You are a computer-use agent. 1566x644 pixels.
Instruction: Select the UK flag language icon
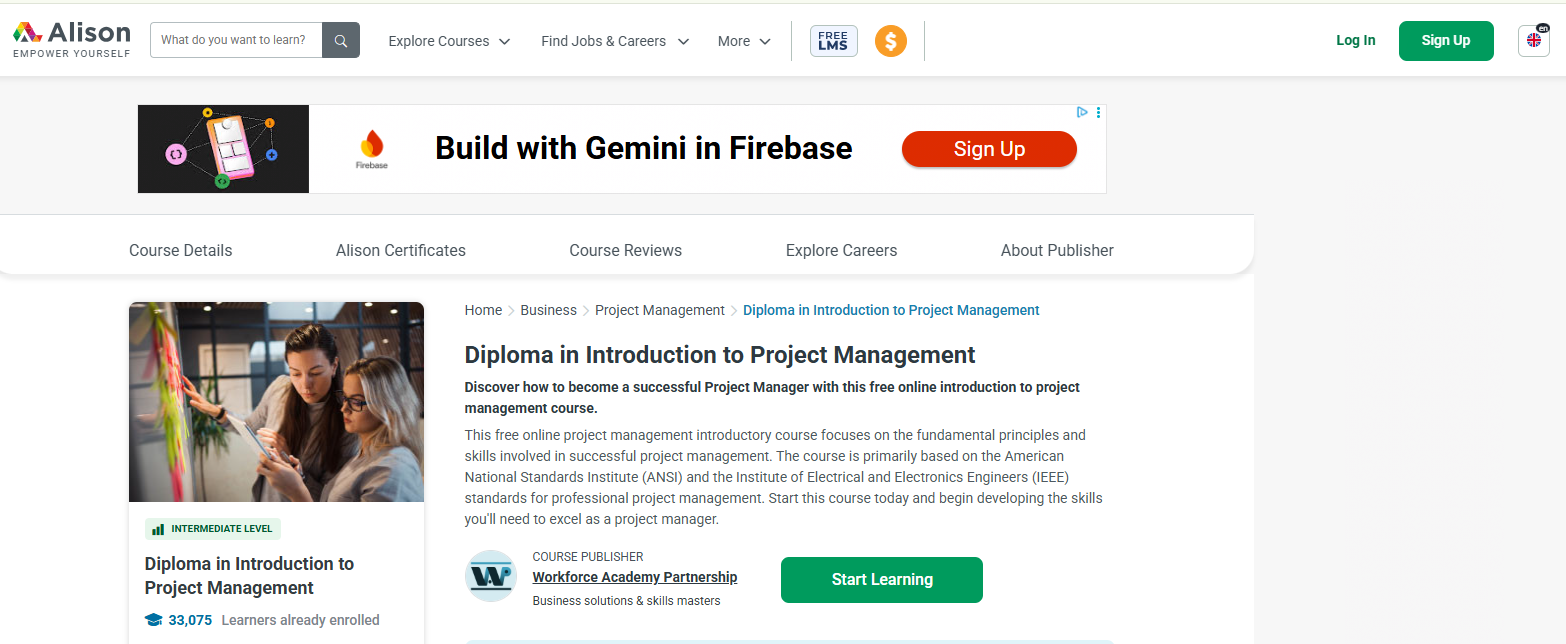(1533, 41)
